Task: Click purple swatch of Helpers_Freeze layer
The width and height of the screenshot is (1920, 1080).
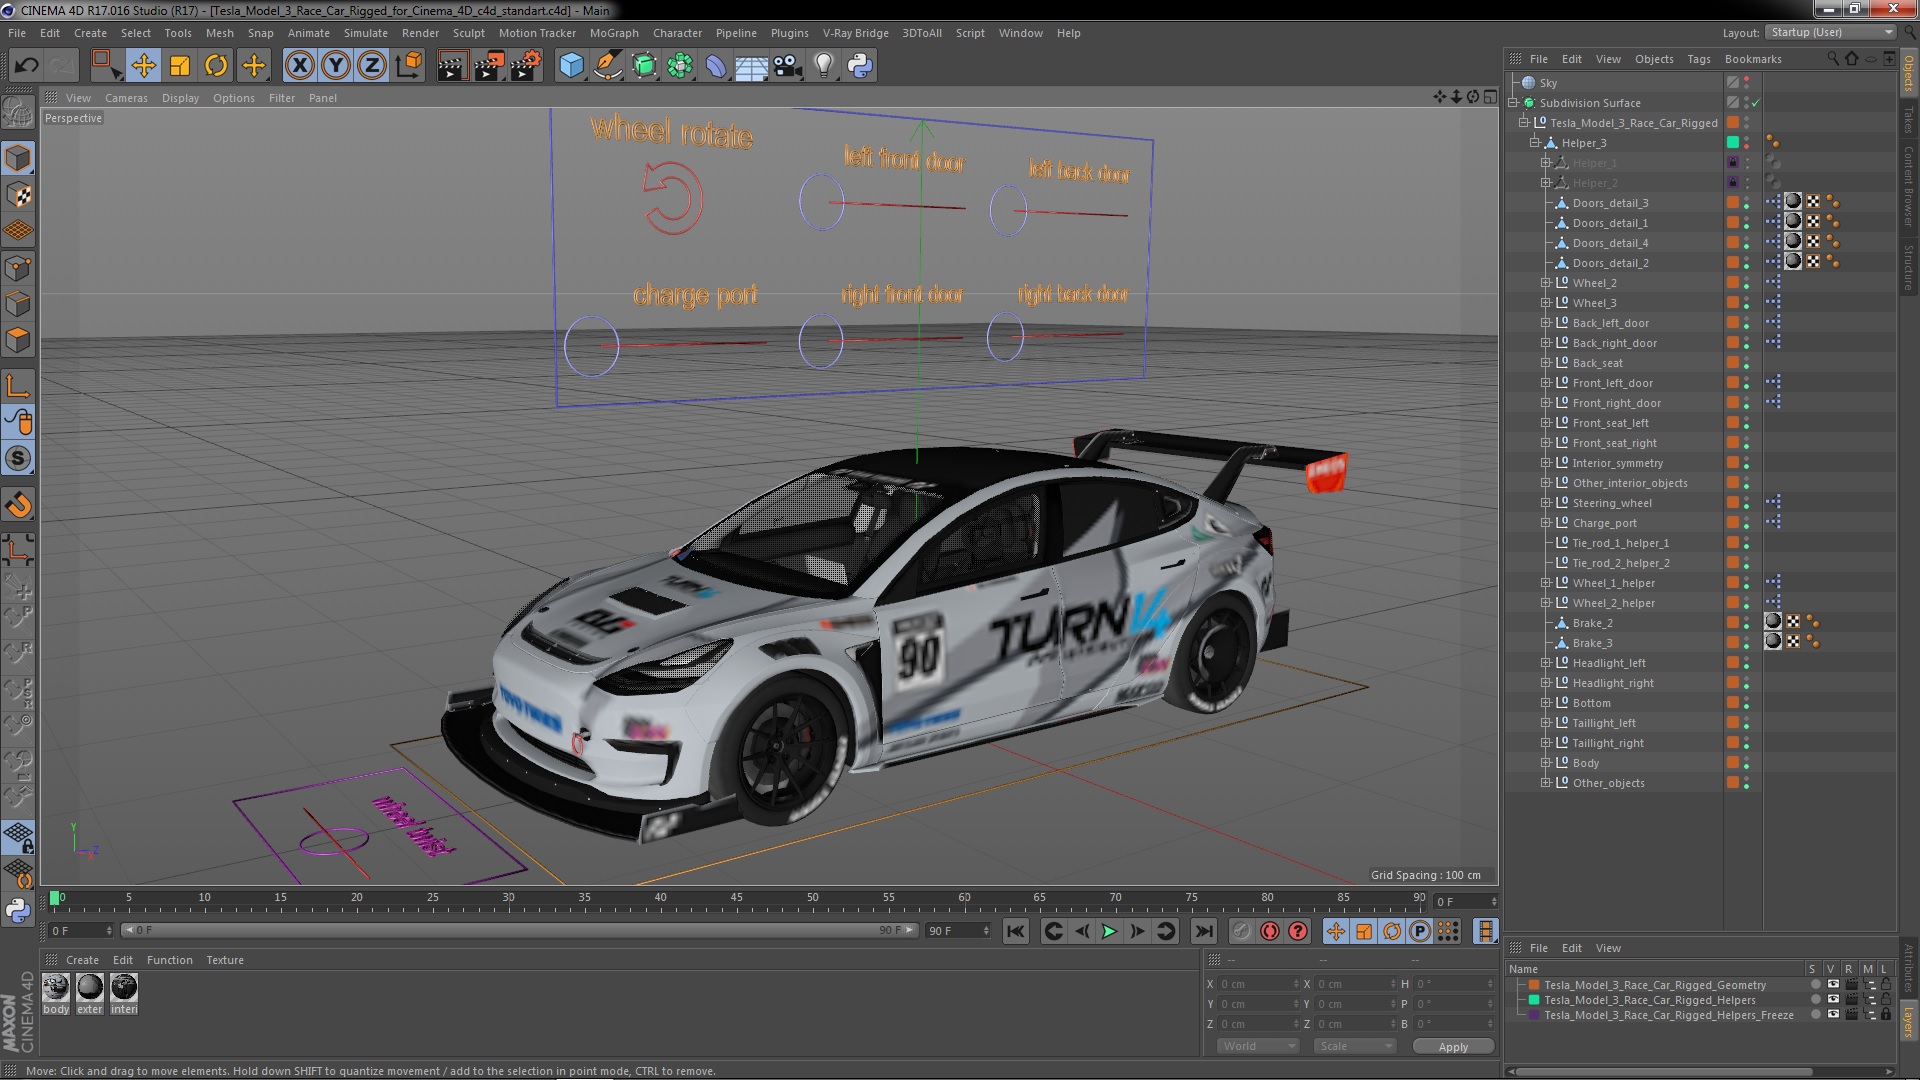Action: 1534,1015
